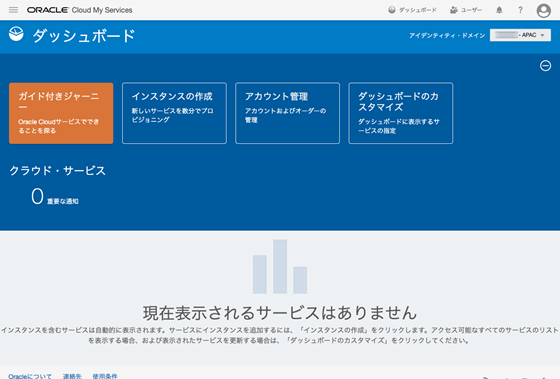Screen dimensions: 560x379
Task: Expand the アイデンティティ・ドメイン APAC dropdown
Action: click(x=520, y=35)
